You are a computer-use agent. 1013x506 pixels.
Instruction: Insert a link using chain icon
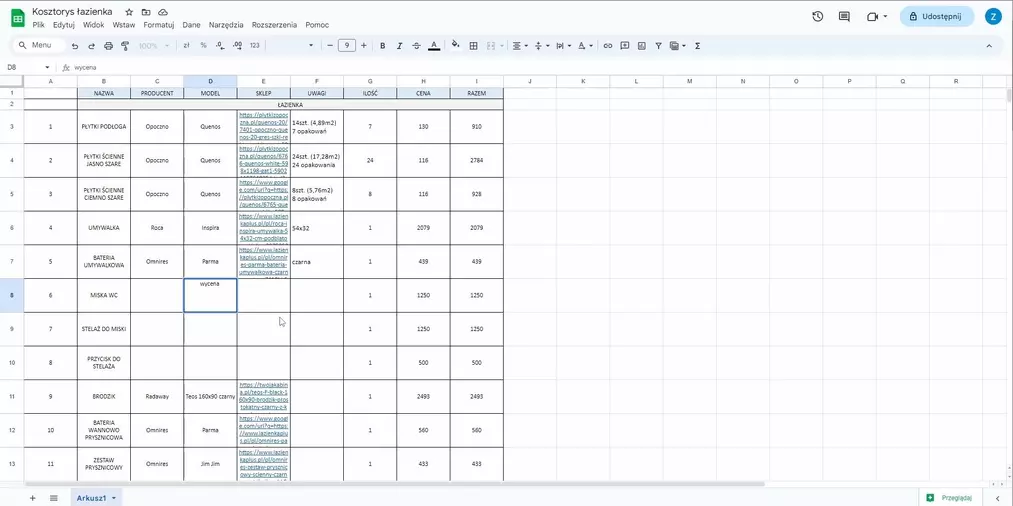tap(608, 46)
